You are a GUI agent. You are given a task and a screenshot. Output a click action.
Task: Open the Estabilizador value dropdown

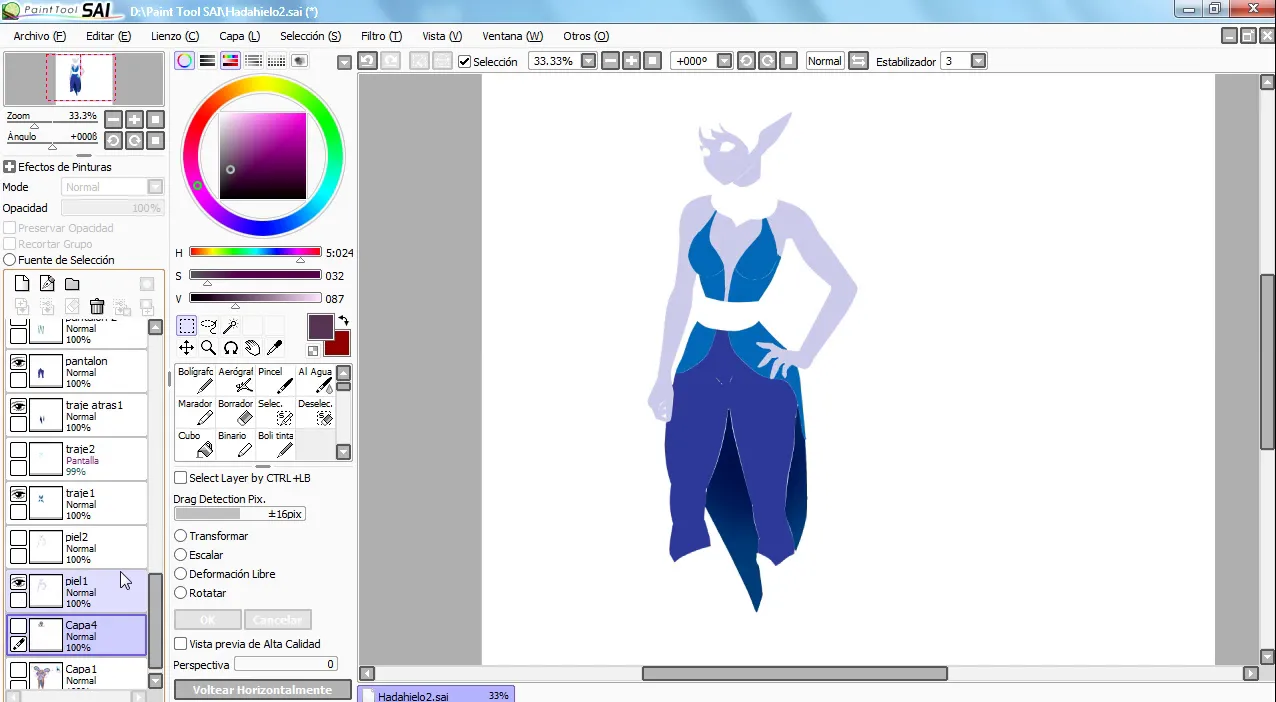978,61
